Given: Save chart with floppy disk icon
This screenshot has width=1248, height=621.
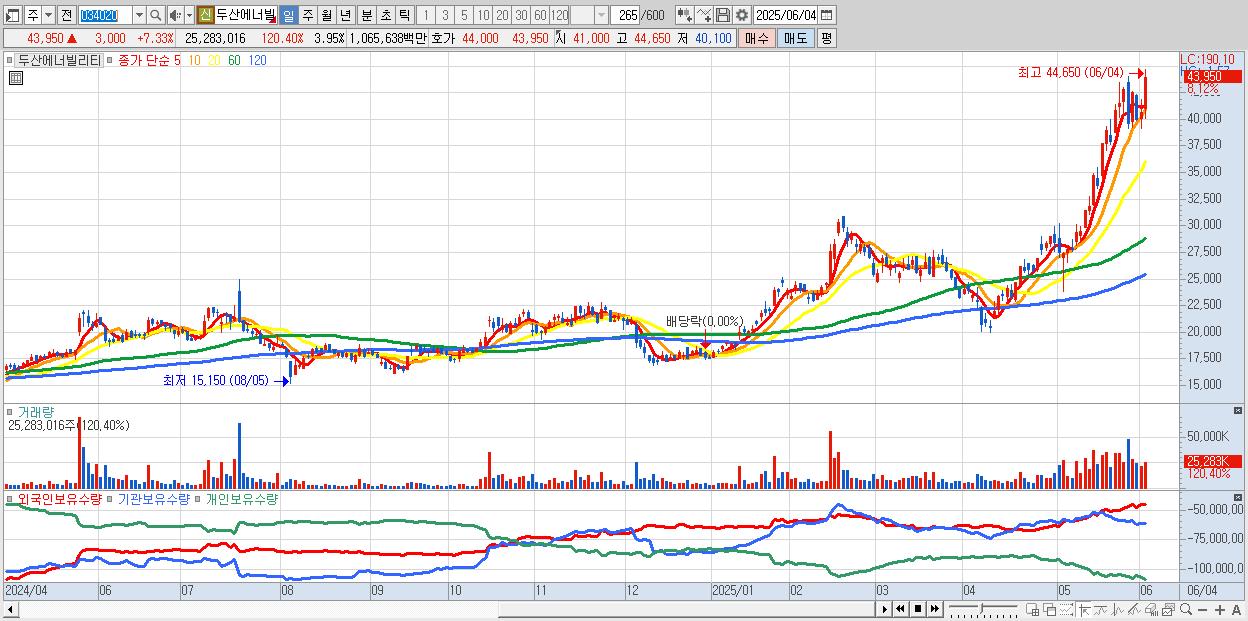Looking at the screenshot, I should click(x=723, y=15).
